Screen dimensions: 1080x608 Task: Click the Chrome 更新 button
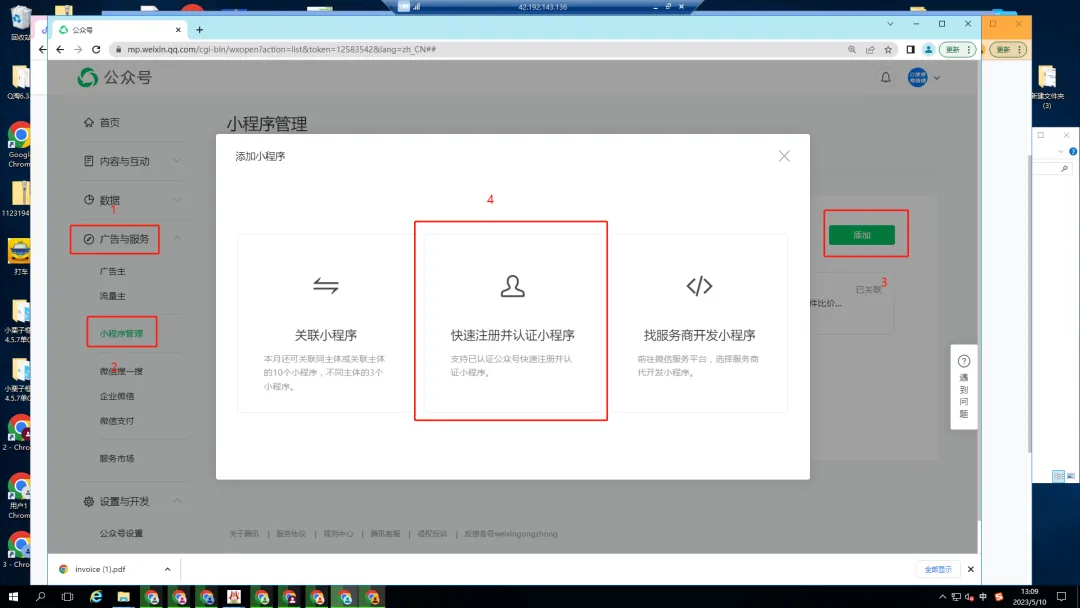957,50
